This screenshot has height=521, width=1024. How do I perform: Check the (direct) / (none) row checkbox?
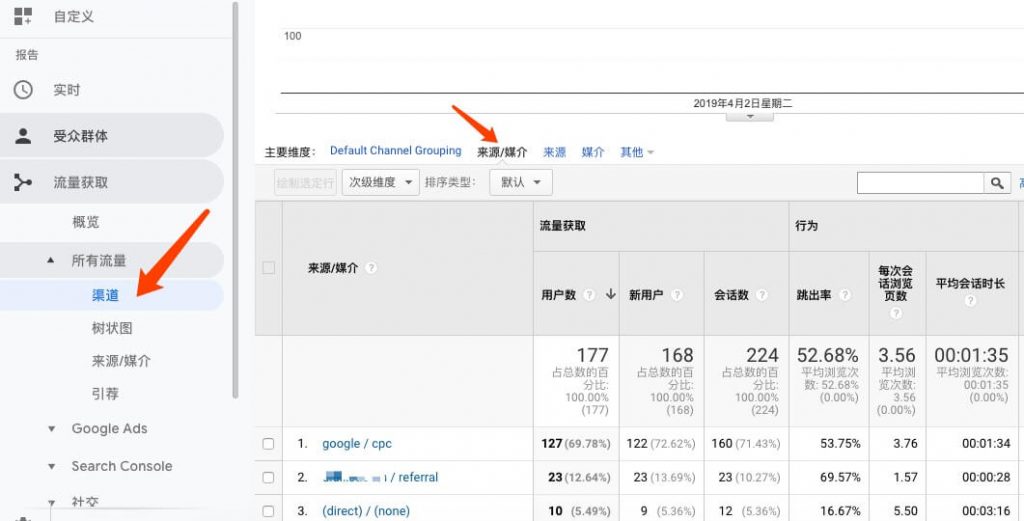(268, 511)
